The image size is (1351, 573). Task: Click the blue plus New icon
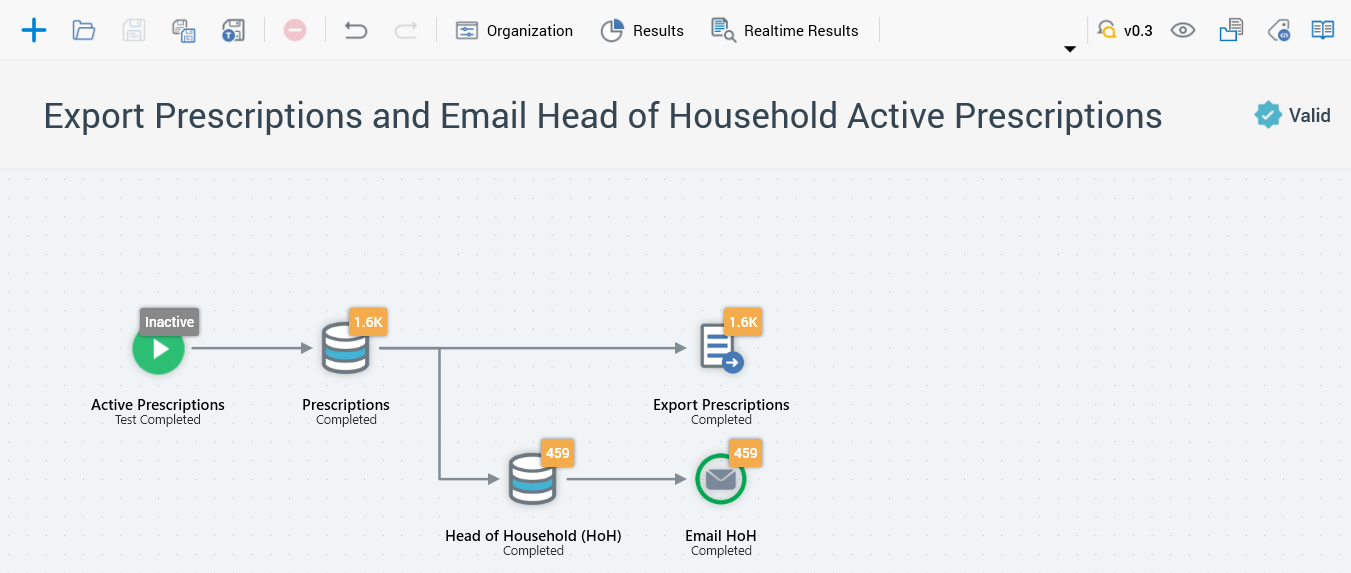pos(34,30)
